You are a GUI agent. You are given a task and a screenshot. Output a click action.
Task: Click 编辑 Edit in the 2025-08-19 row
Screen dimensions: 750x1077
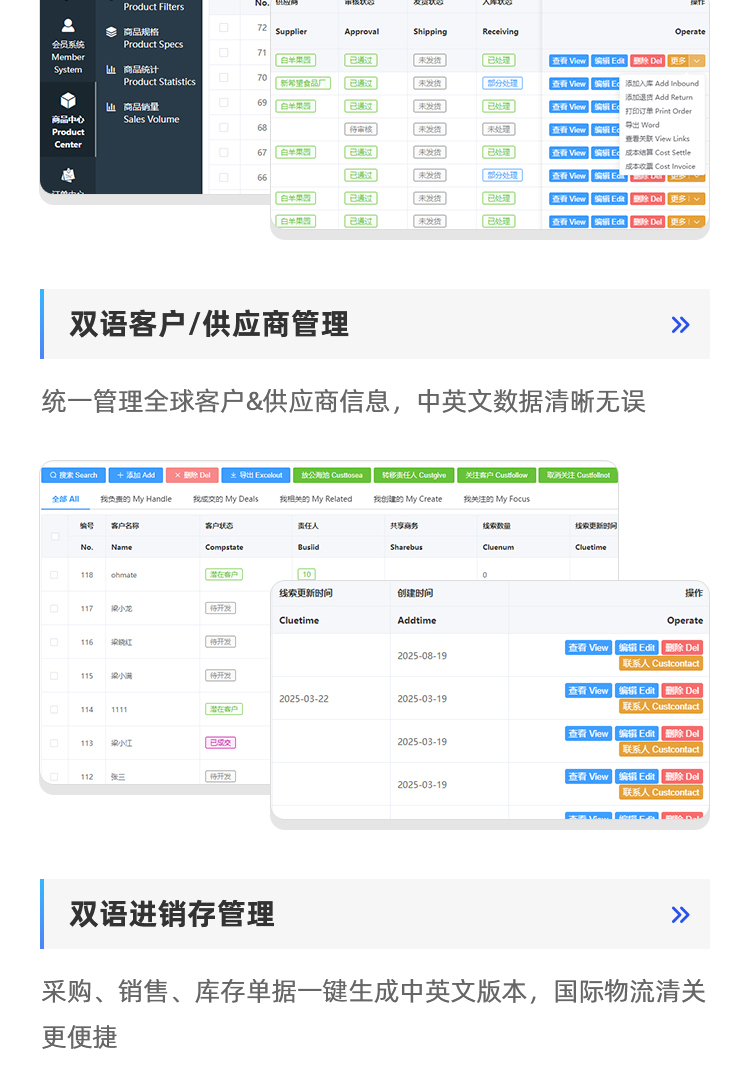pos(637,648)
